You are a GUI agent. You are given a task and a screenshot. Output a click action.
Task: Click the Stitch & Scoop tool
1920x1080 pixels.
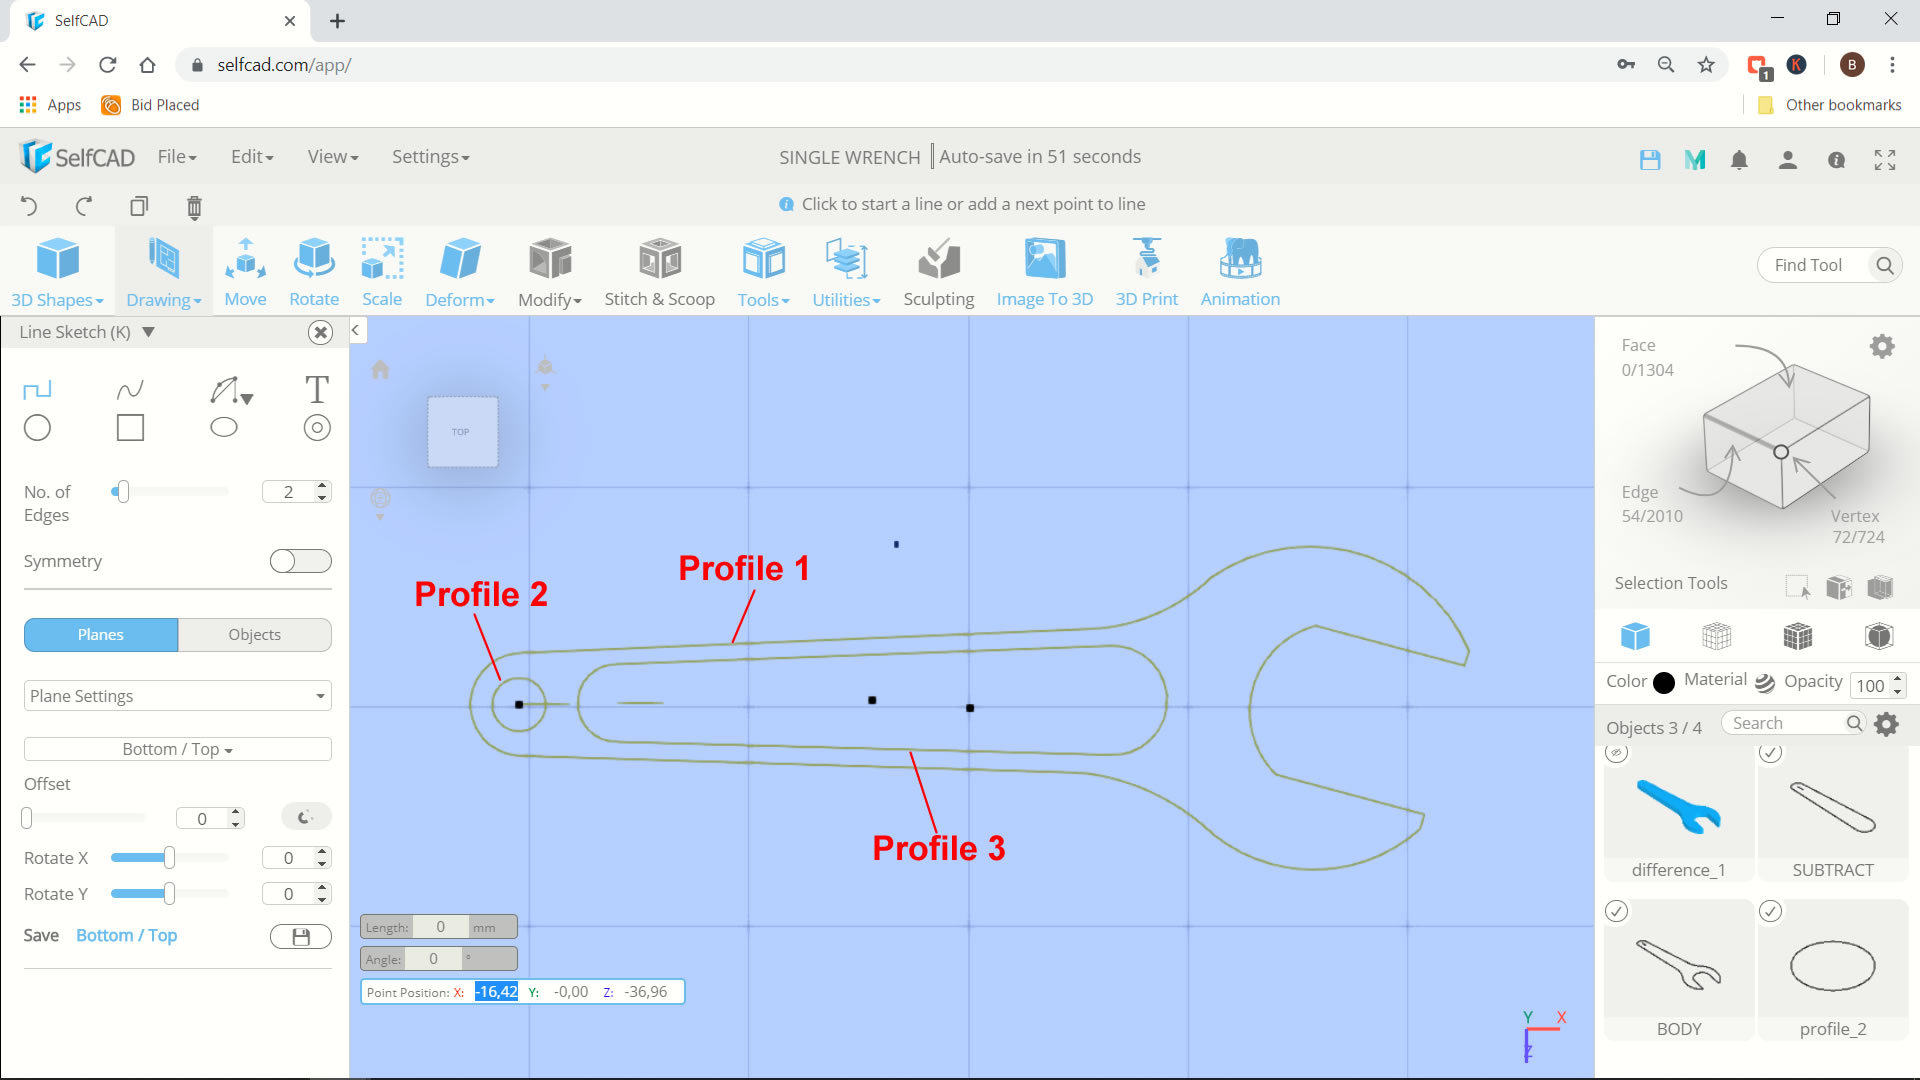coord(659,271)
